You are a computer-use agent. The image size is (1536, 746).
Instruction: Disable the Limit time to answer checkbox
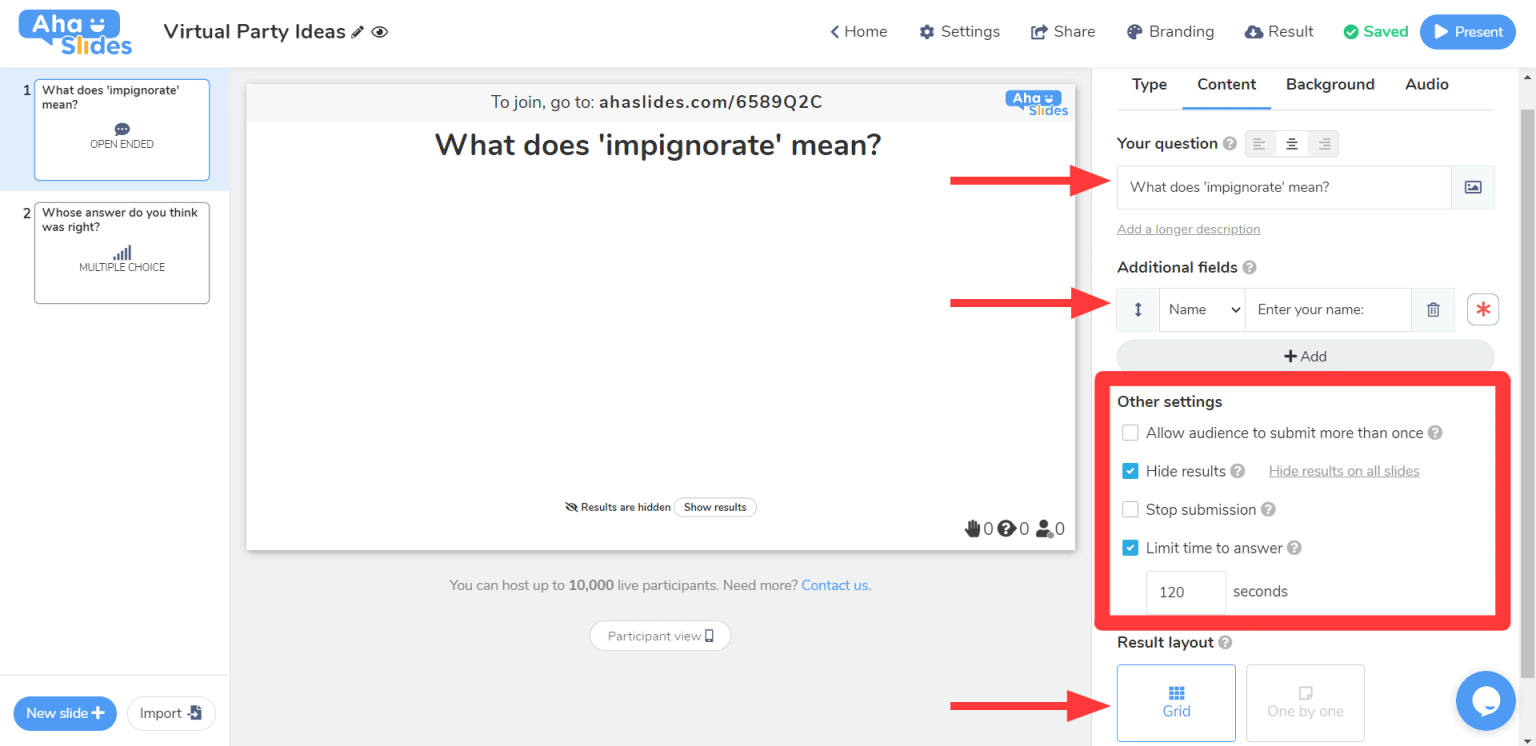pyautogui.click(x=1130, y=548)
